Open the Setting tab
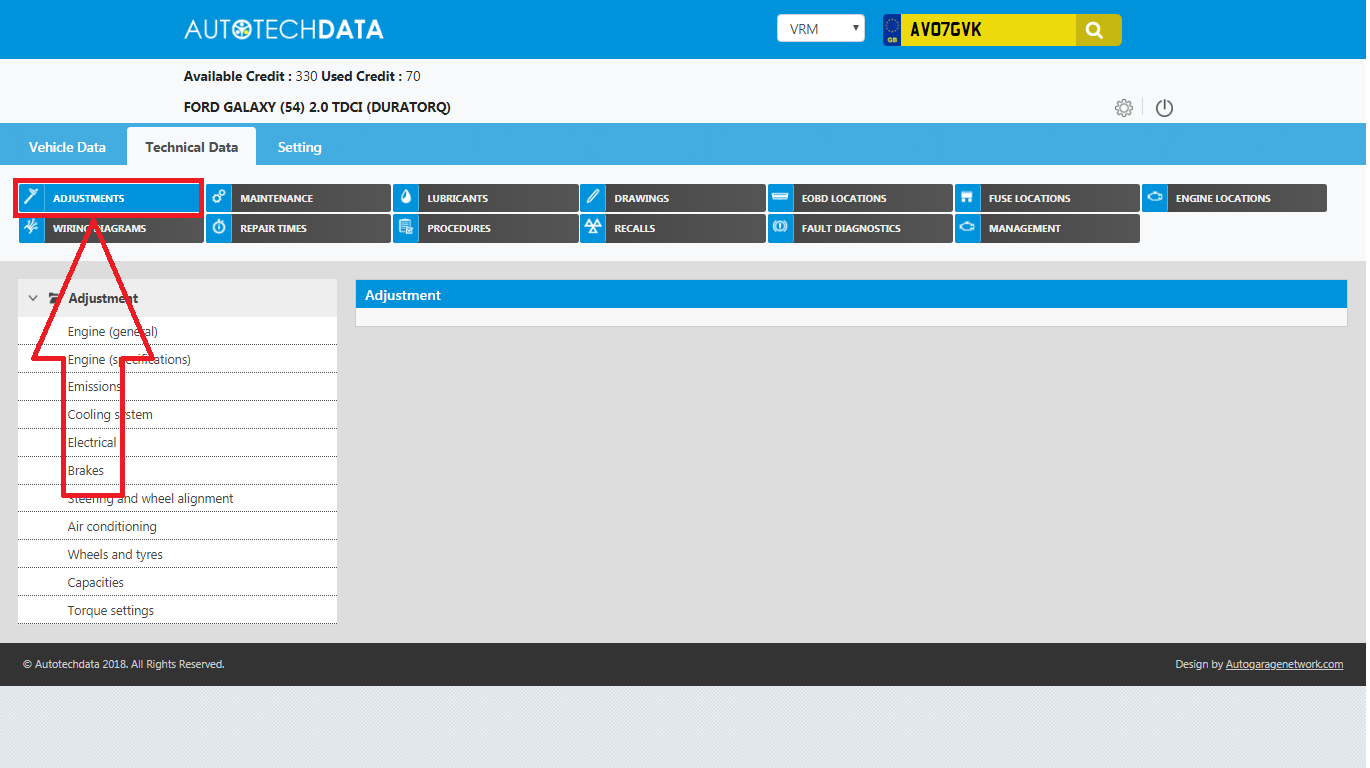This screenshot has height=768, width=1370. pos(300,147)
